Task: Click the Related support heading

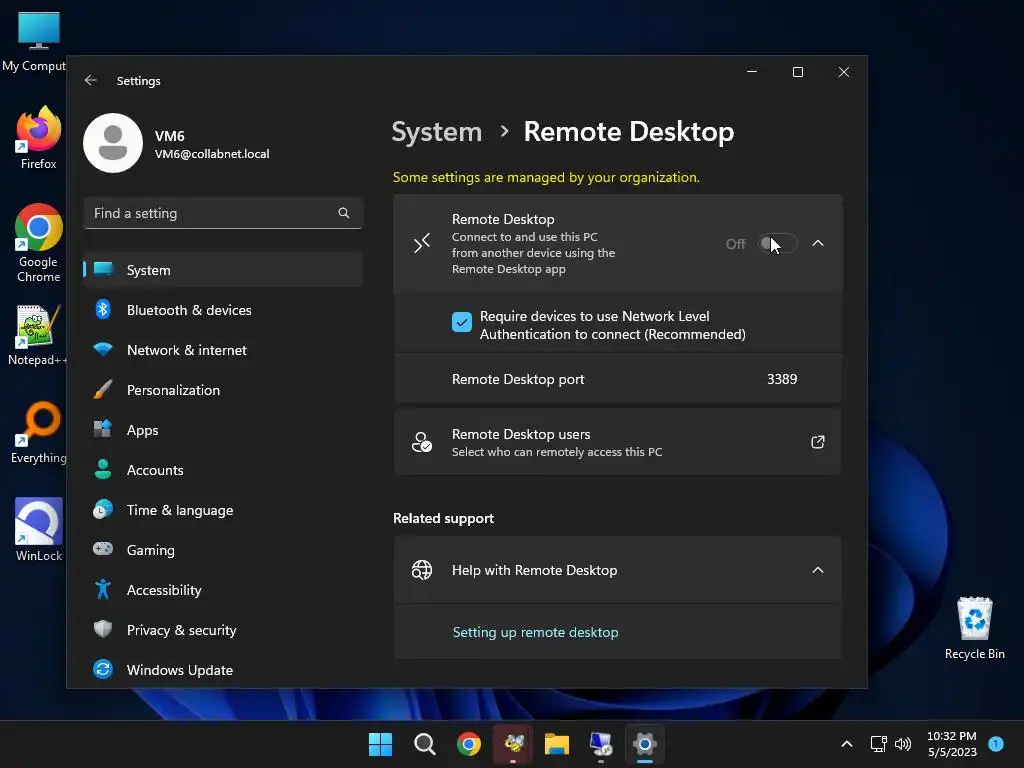Action: pos(443,519)
